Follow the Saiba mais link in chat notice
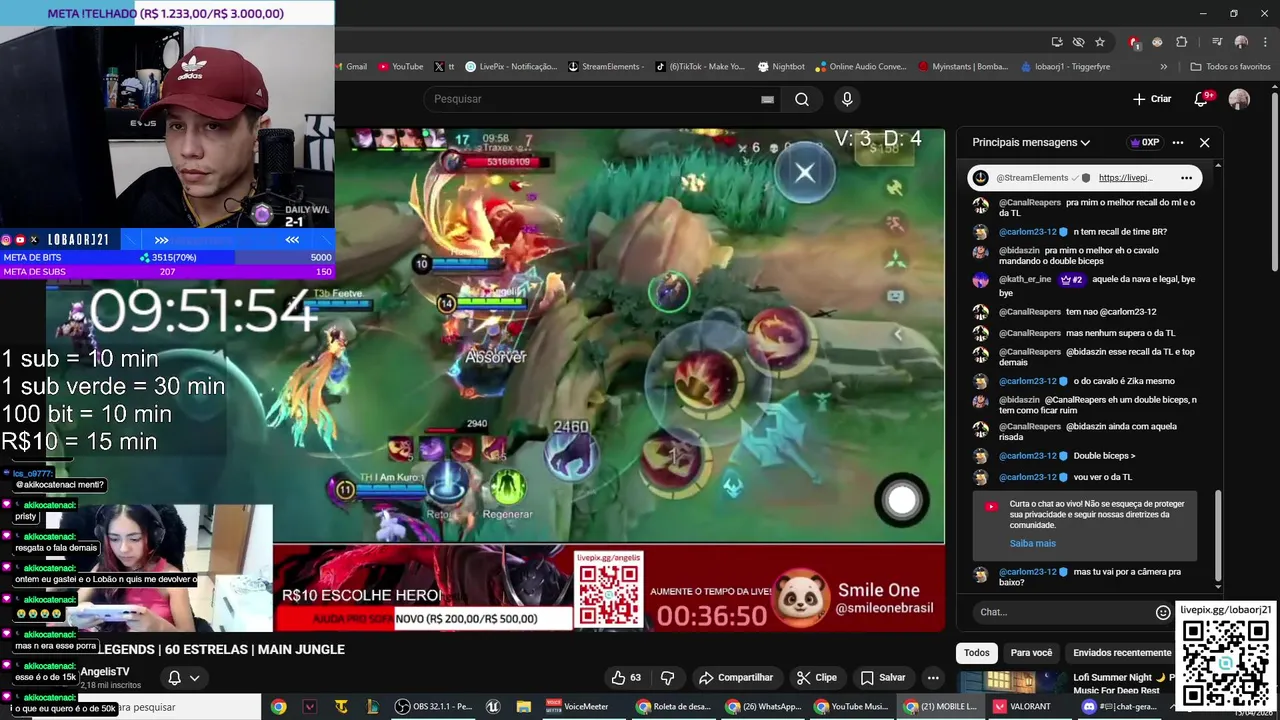Viewport: 1280px width, 720px height. (x=1032, y=543)
